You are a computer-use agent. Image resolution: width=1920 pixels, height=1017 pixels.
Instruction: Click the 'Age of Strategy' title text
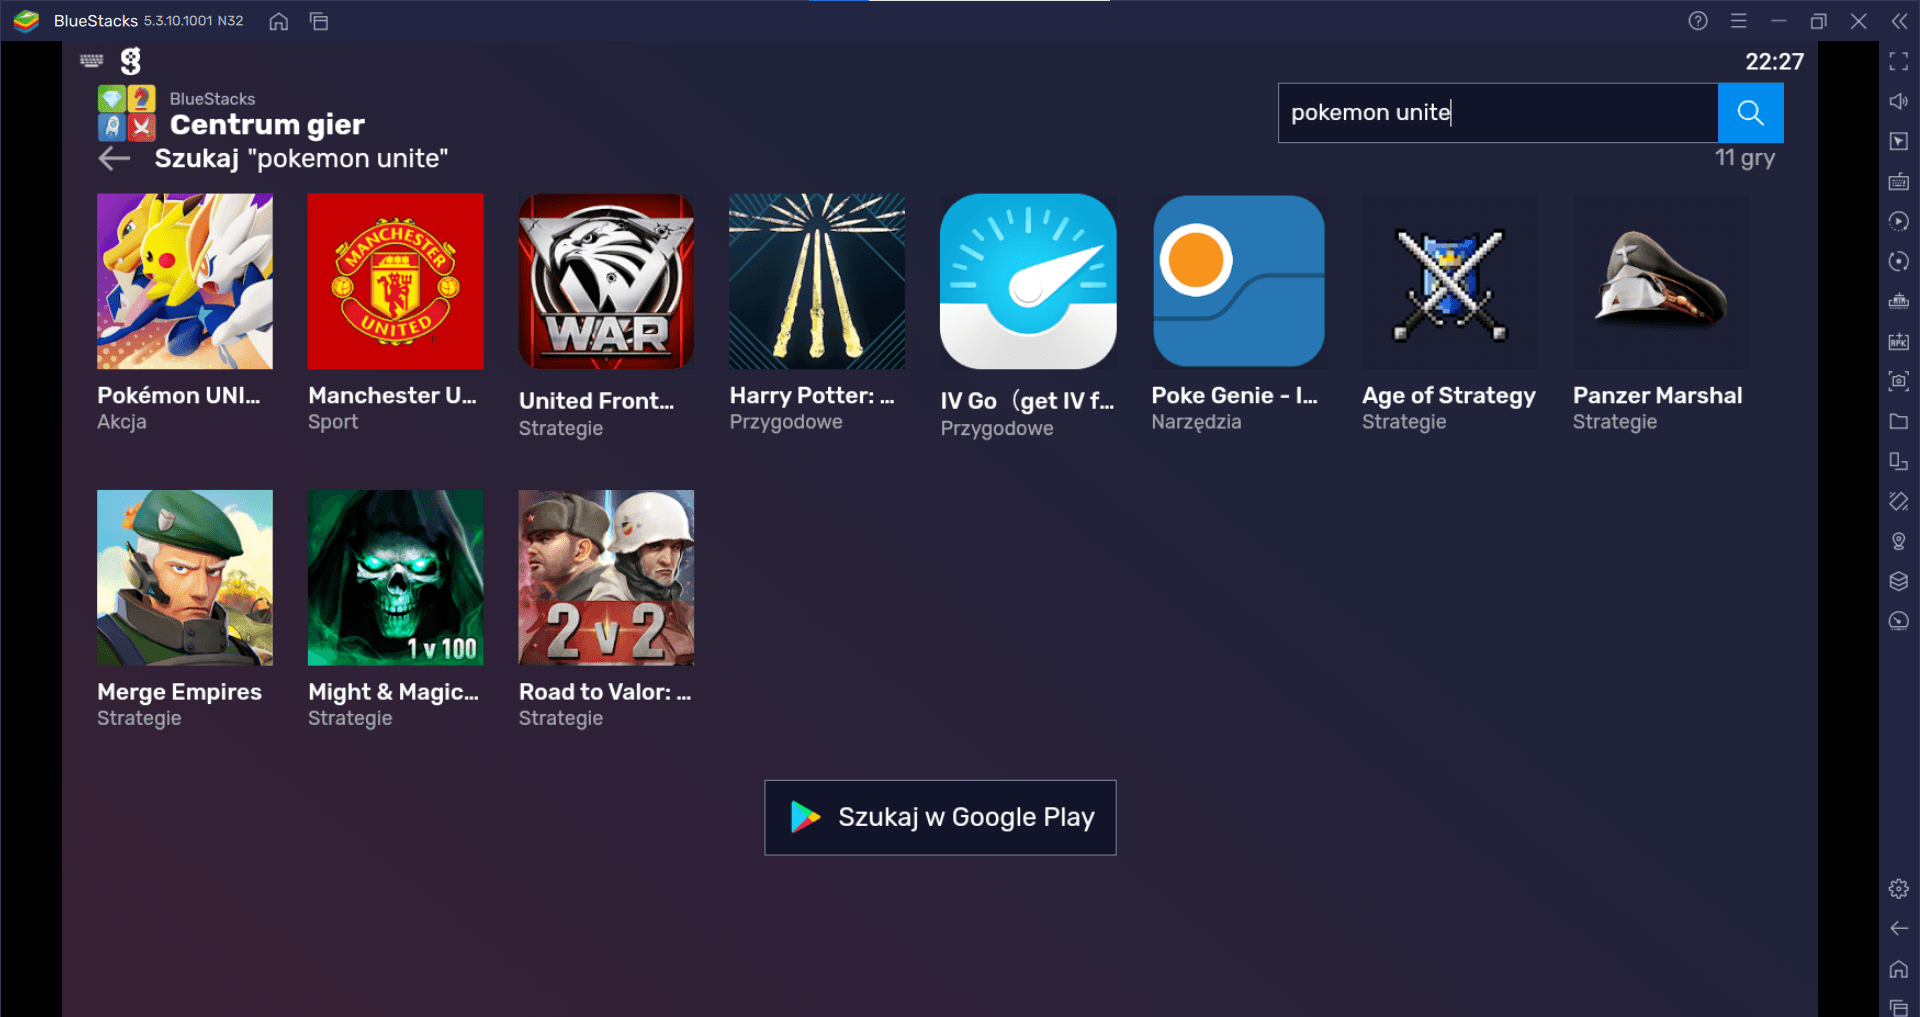tap(1449, 396)
